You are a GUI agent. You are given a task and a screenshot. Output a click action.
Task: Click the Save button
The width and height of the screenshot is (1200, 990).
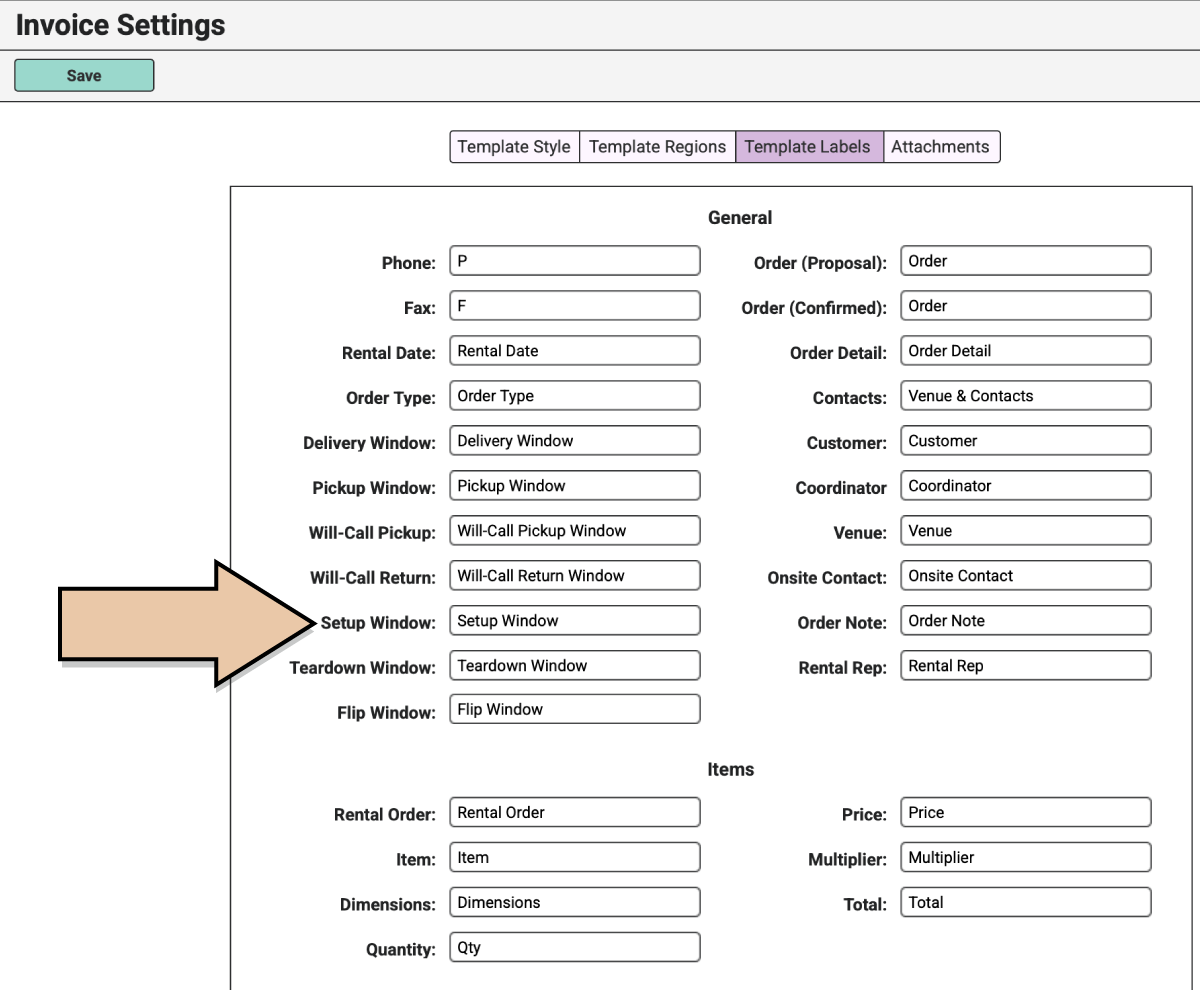(84, 76)
